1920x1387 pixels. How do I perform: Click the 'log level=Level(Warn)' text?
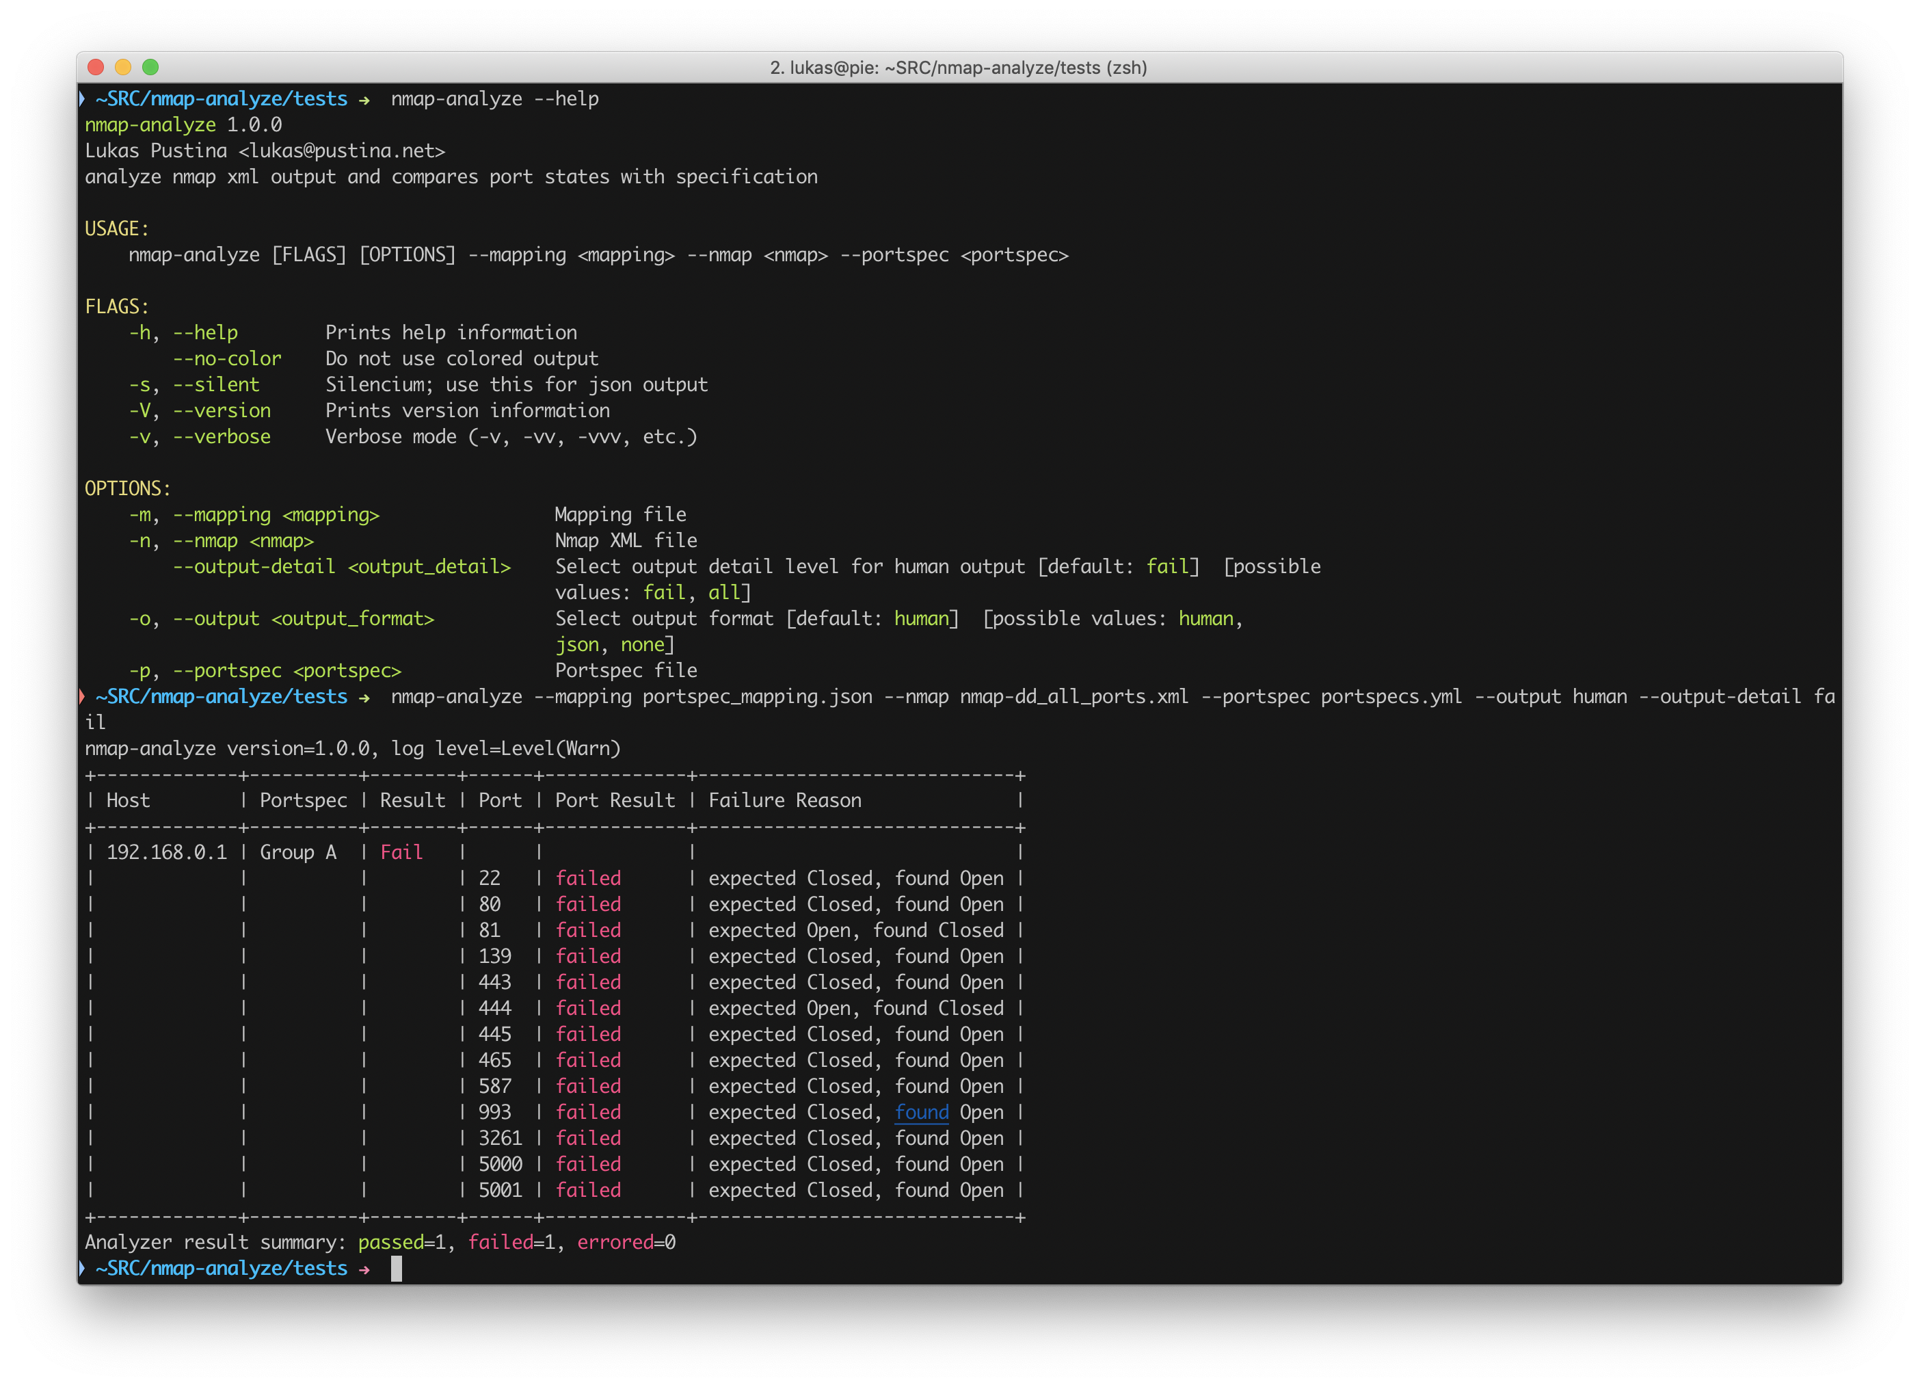pyautogui.click(x=506, y=748)
